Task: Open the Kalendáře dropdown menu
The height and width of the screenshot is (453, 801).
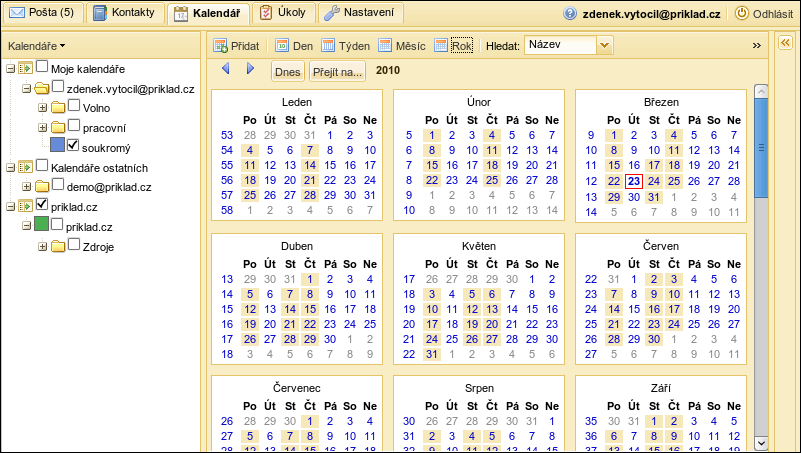Action: (x=37, y=46)
